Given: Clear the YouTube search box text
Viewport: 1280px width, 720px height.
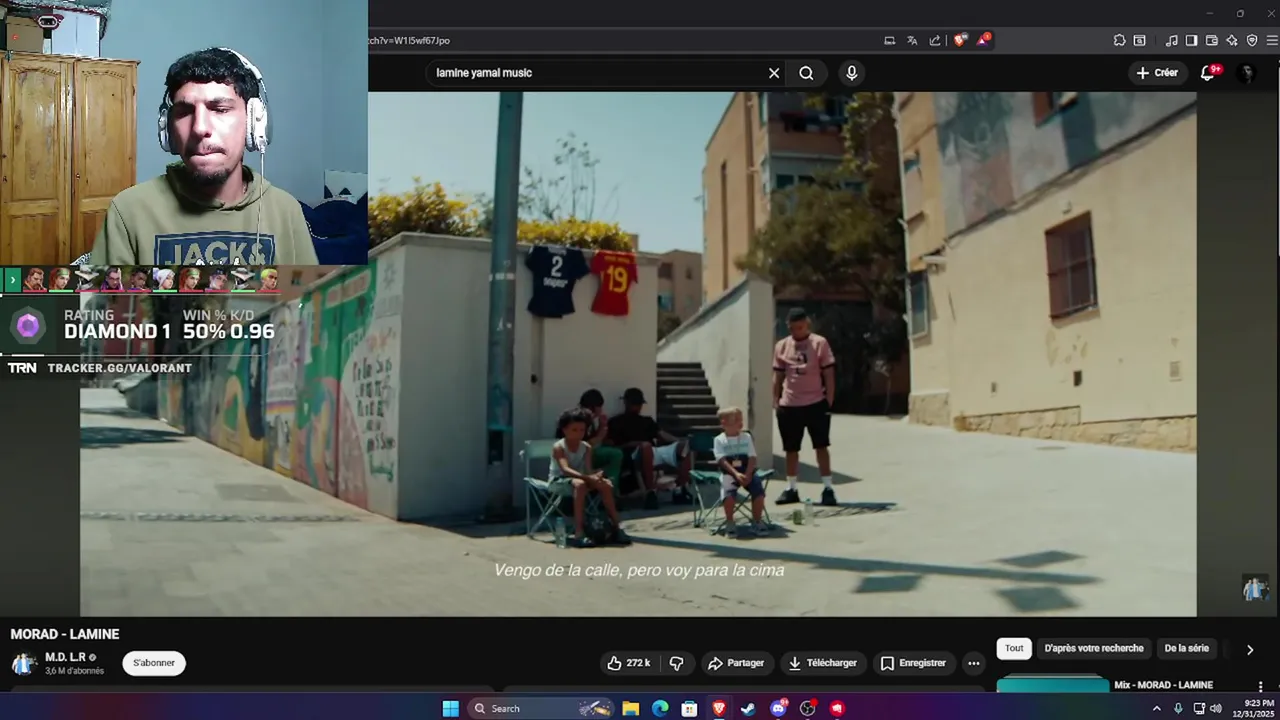Looking at the screenshot, I should (x=773, y=73).
